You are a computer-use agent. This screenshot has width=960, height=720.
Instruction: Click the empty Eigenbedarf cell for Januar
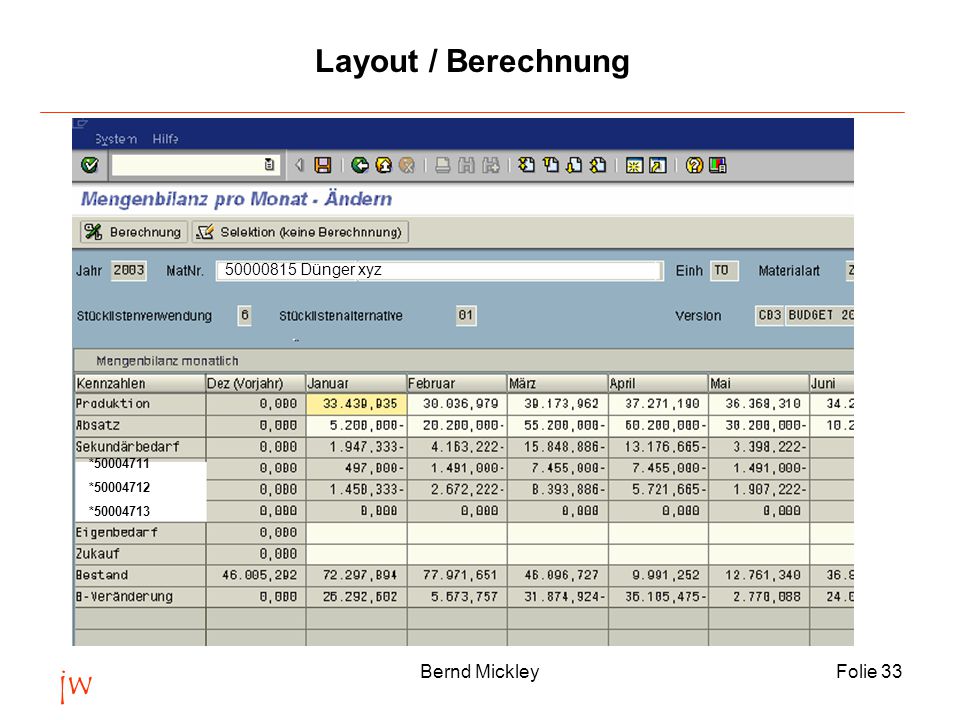(356, 533)
